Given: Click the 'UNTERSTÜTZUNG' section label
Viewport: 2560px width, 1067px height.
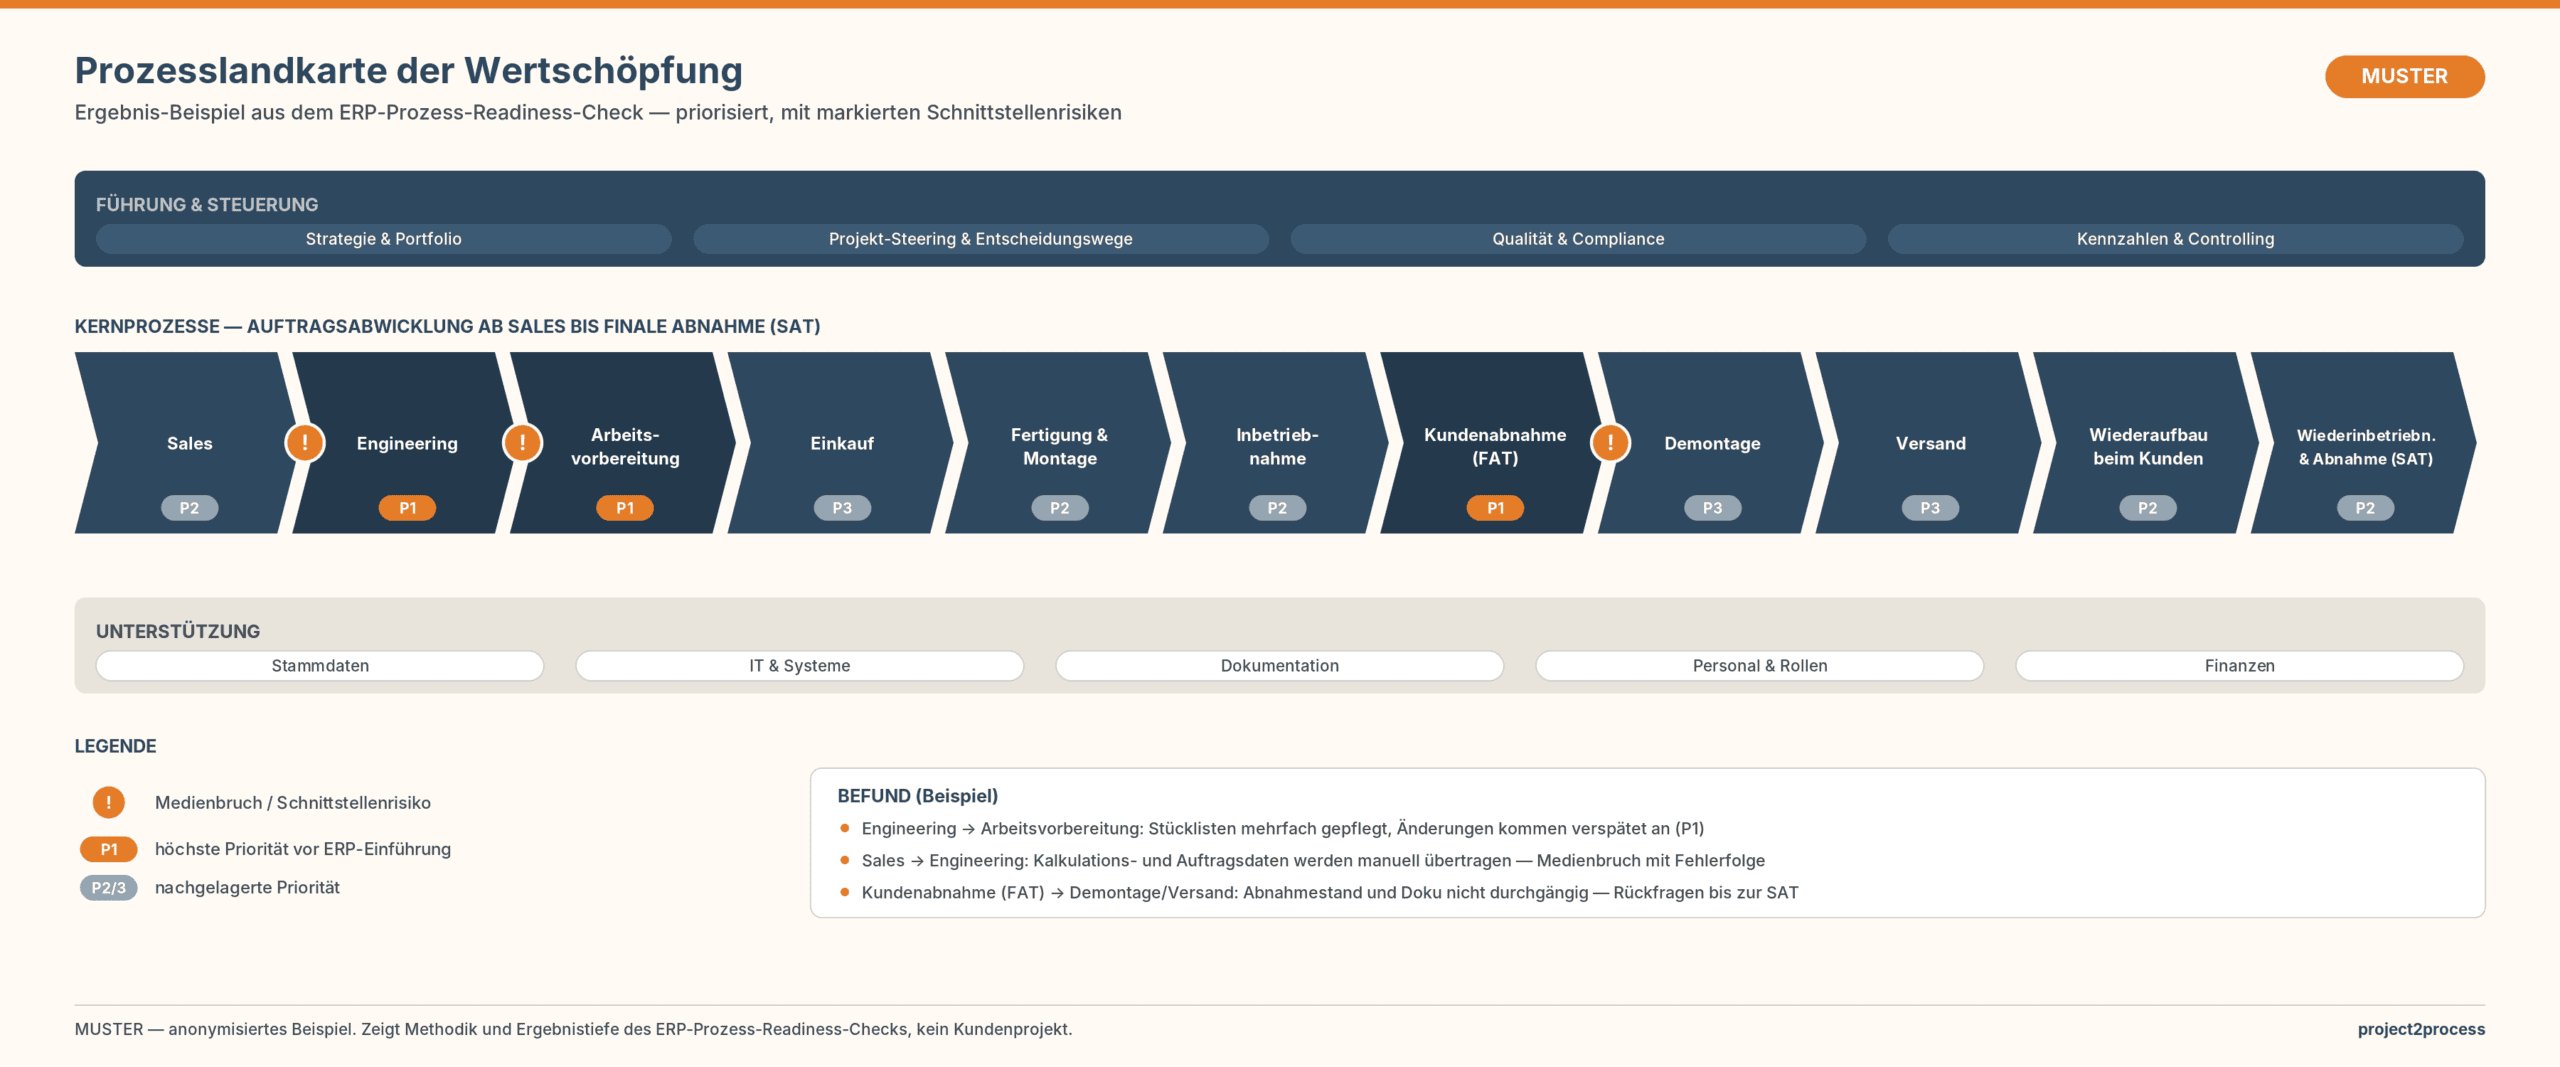Looking at the screenshot, I should pyautogui.click(x=178, y=632).
